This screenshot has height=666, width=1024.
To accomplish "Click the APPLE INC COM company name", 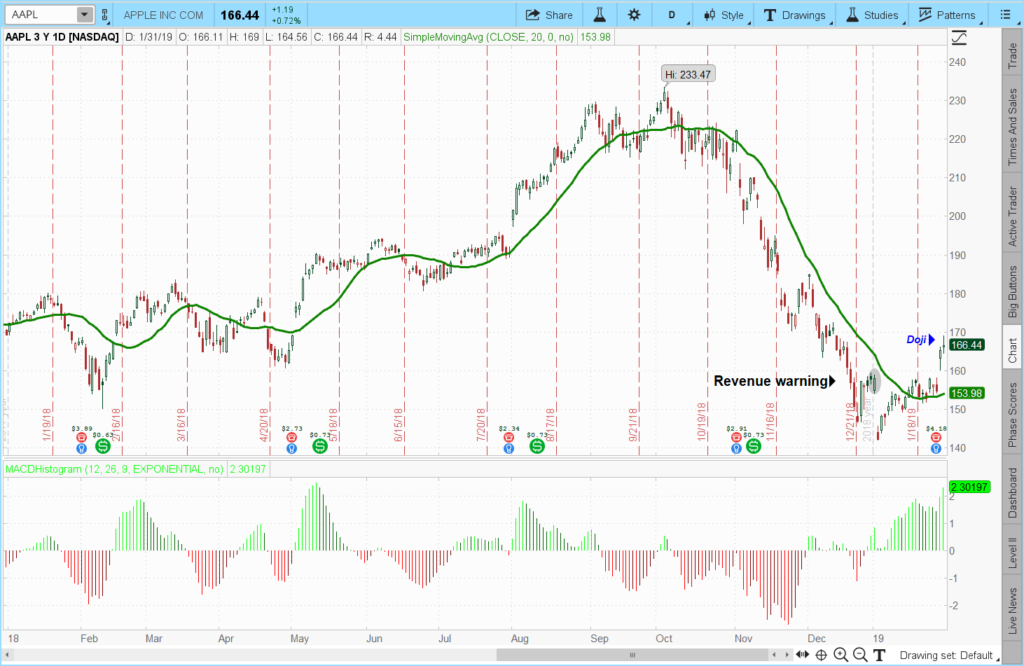I will click(163, 15).
